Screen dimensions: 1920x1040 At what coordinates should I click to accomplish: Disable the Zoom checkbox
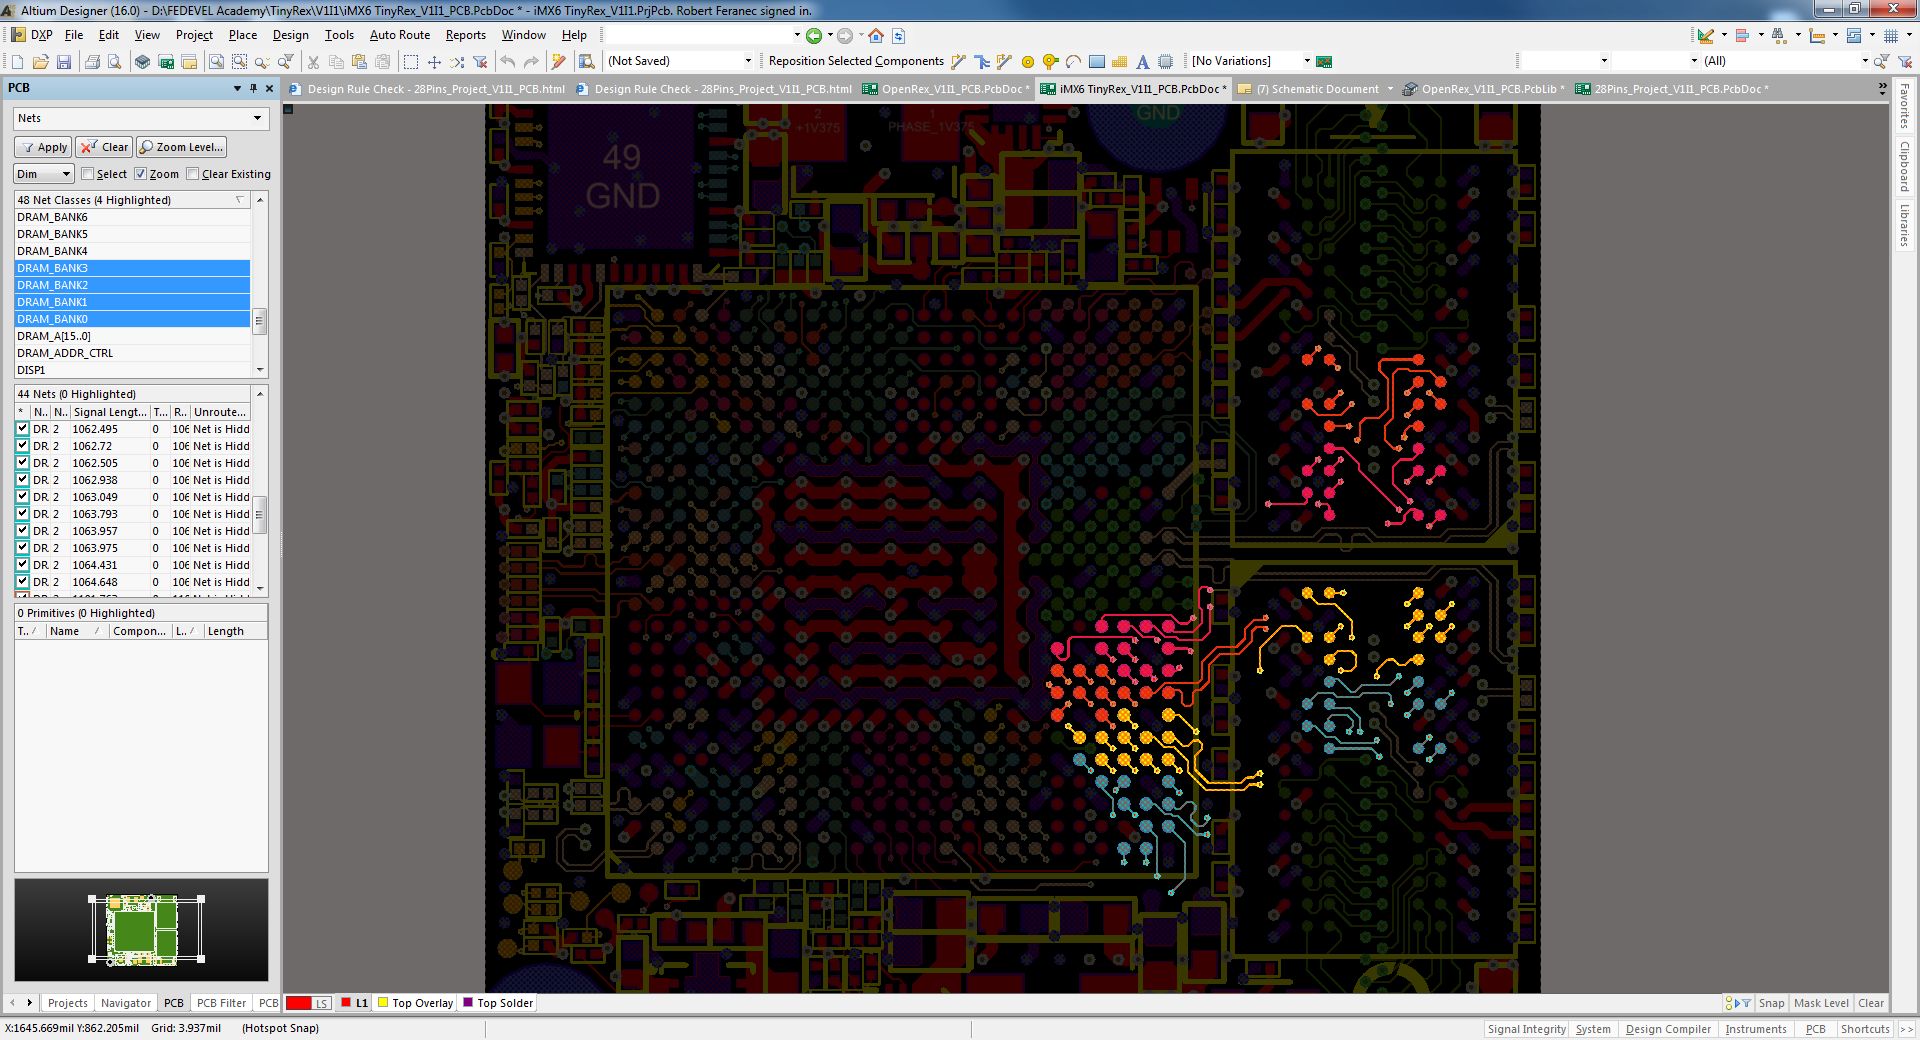tap(140, 173)
